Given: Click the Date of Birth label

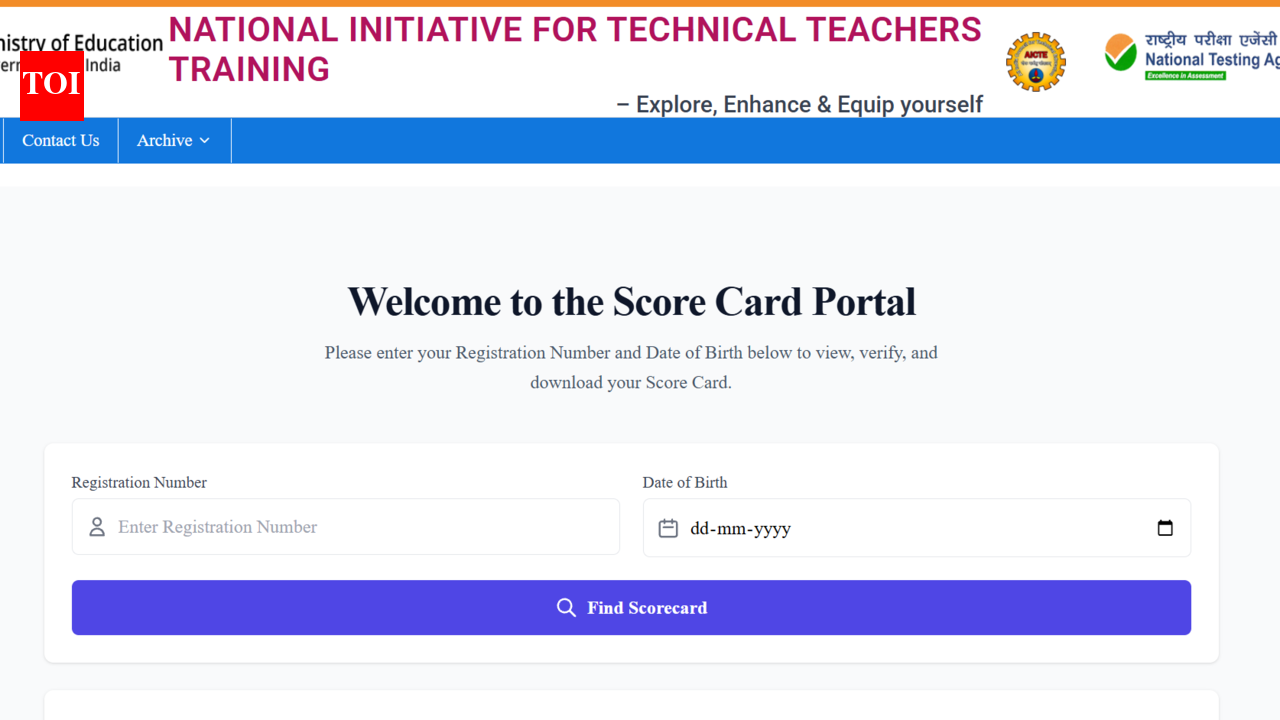Looking at the screenshot, I should [685, 482].
